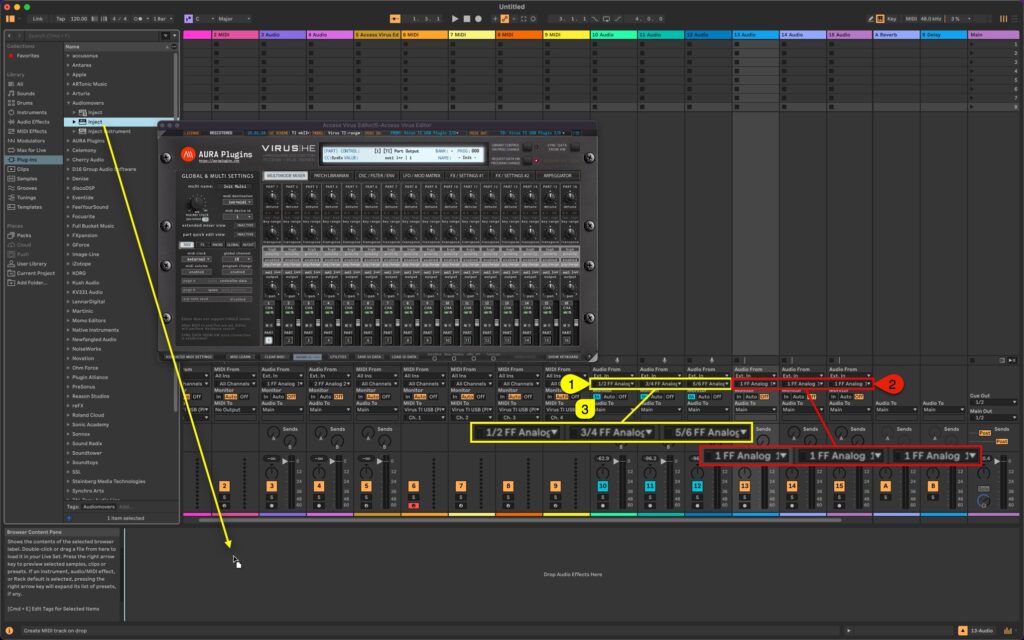
Task: Click the Tap tempo button
Action: [60, 18]
